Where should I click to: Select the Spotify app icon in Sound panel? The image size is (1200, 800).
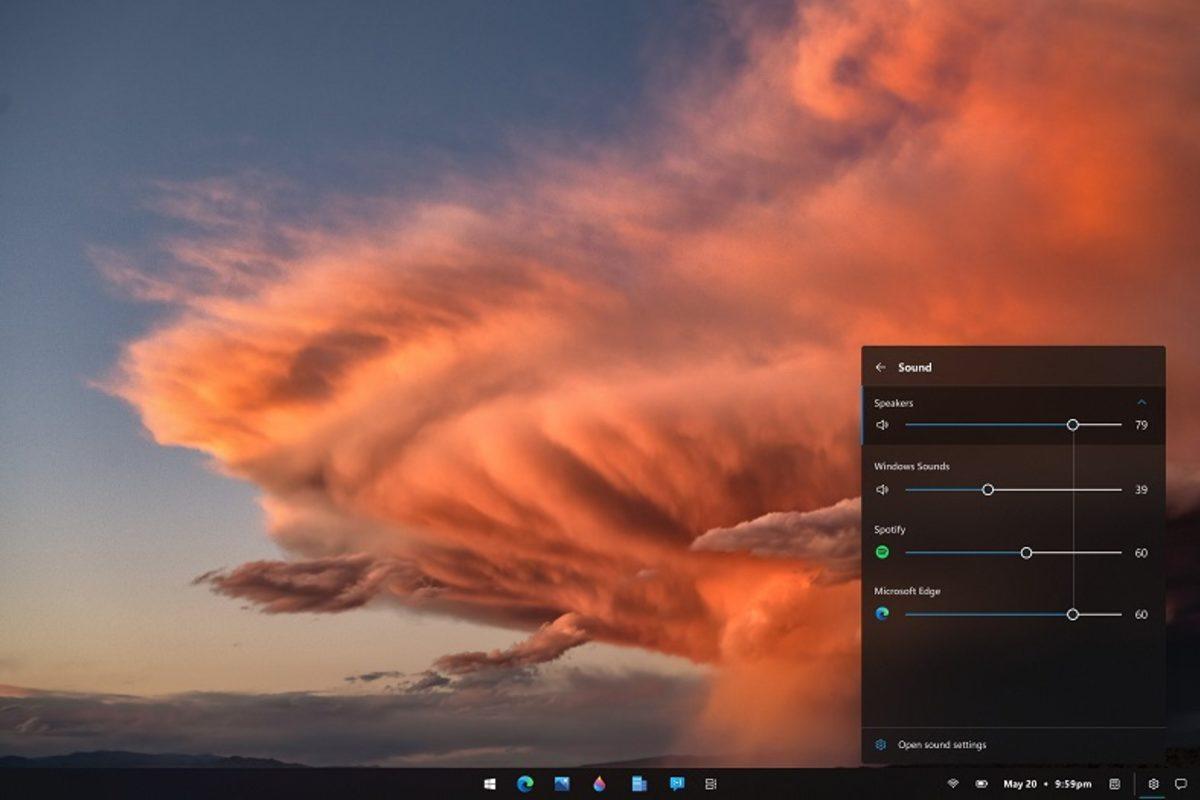(x=881, y=551)
